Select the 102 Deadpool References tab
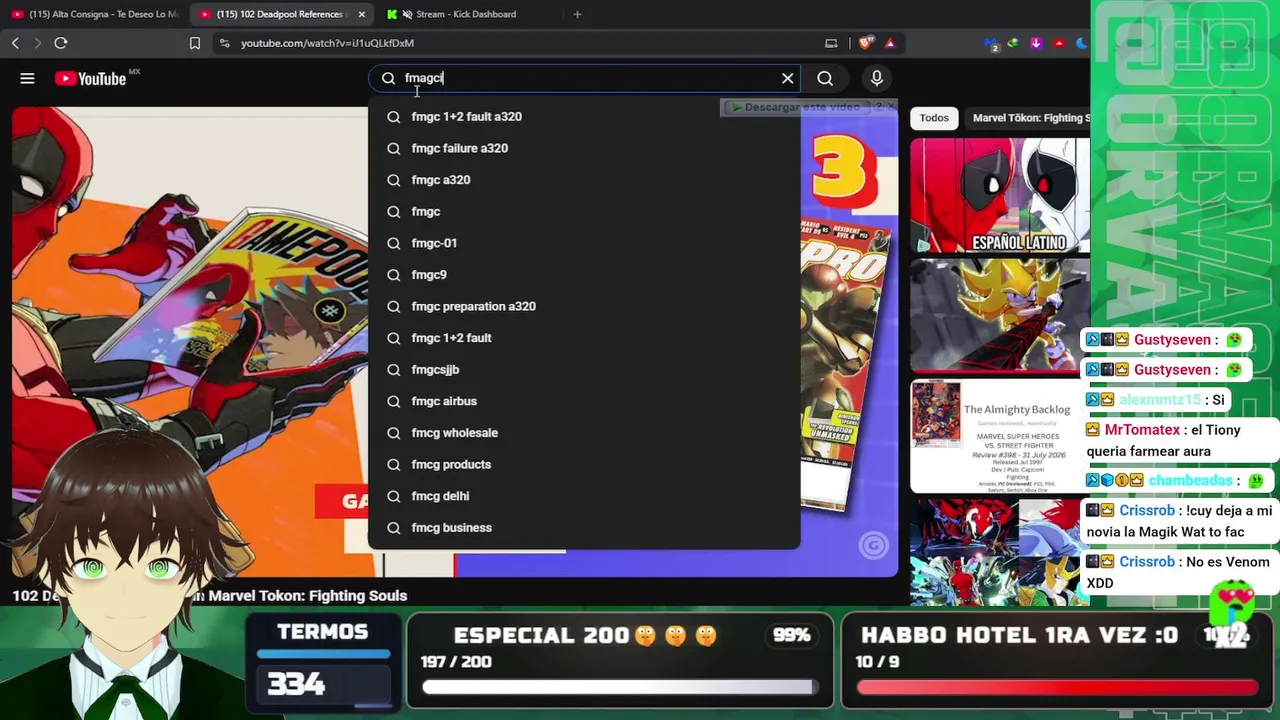This screenshot has width=1280, height=720. pyautogui.click(x=281, y=14)
